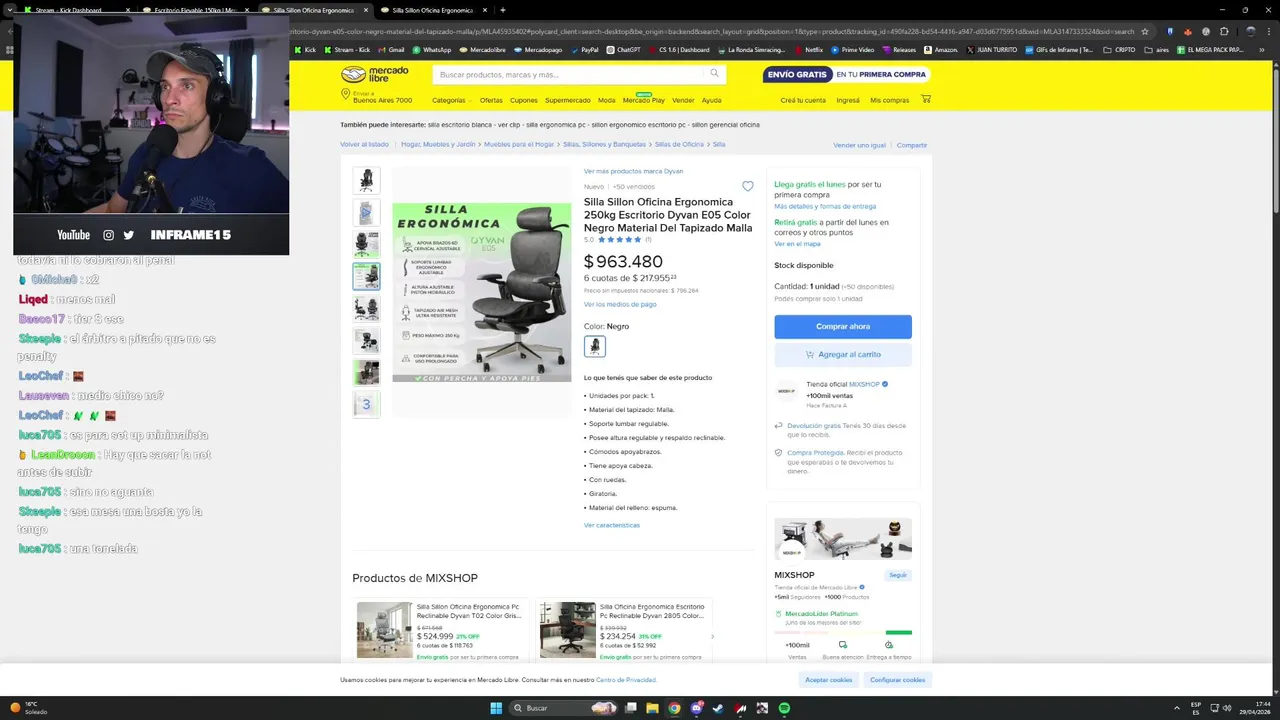Click the location pin for Buenos Aires 7000
This screenshot has height=720, width=1280.
(x=345, y=94)
